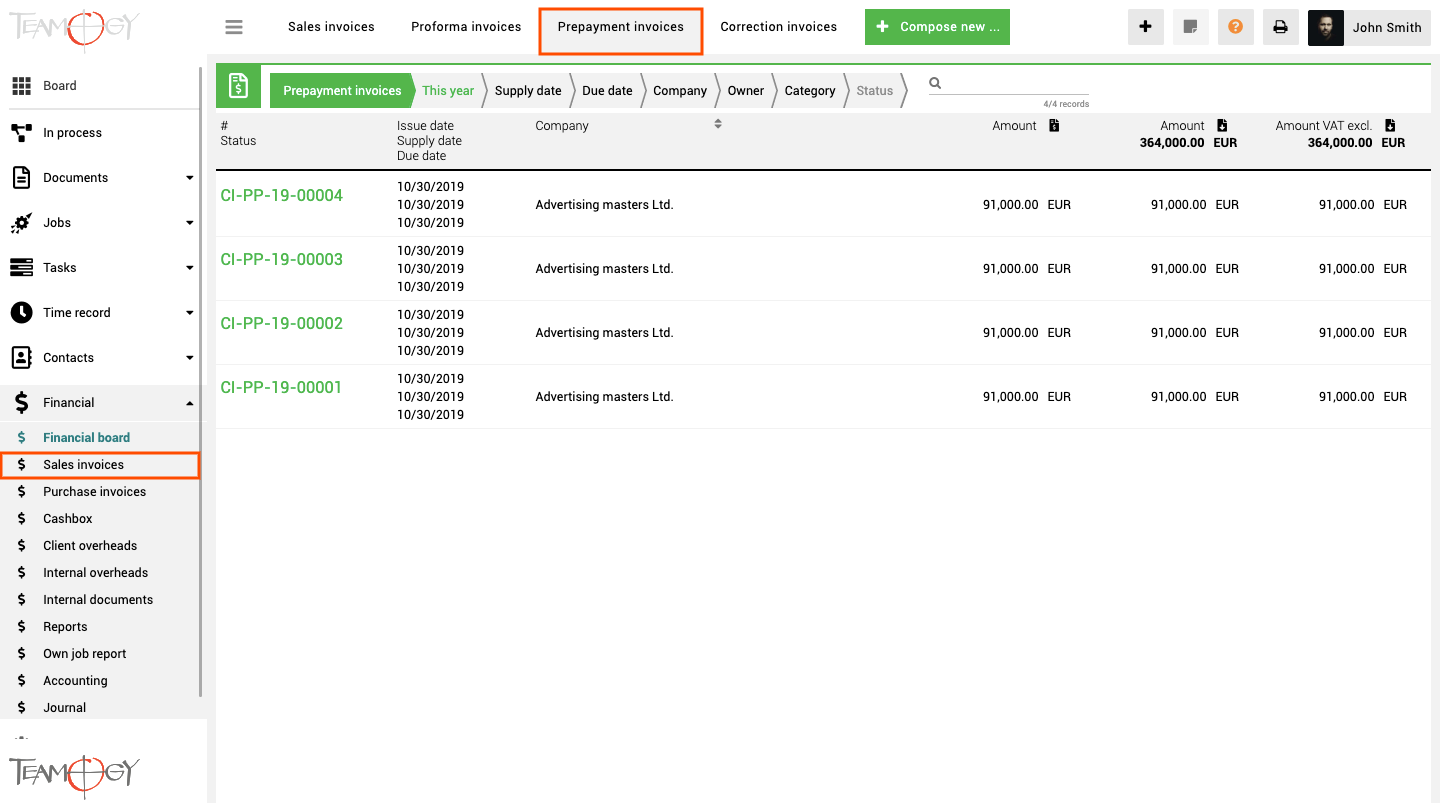Click the search magnifier icon

point(935,83)
